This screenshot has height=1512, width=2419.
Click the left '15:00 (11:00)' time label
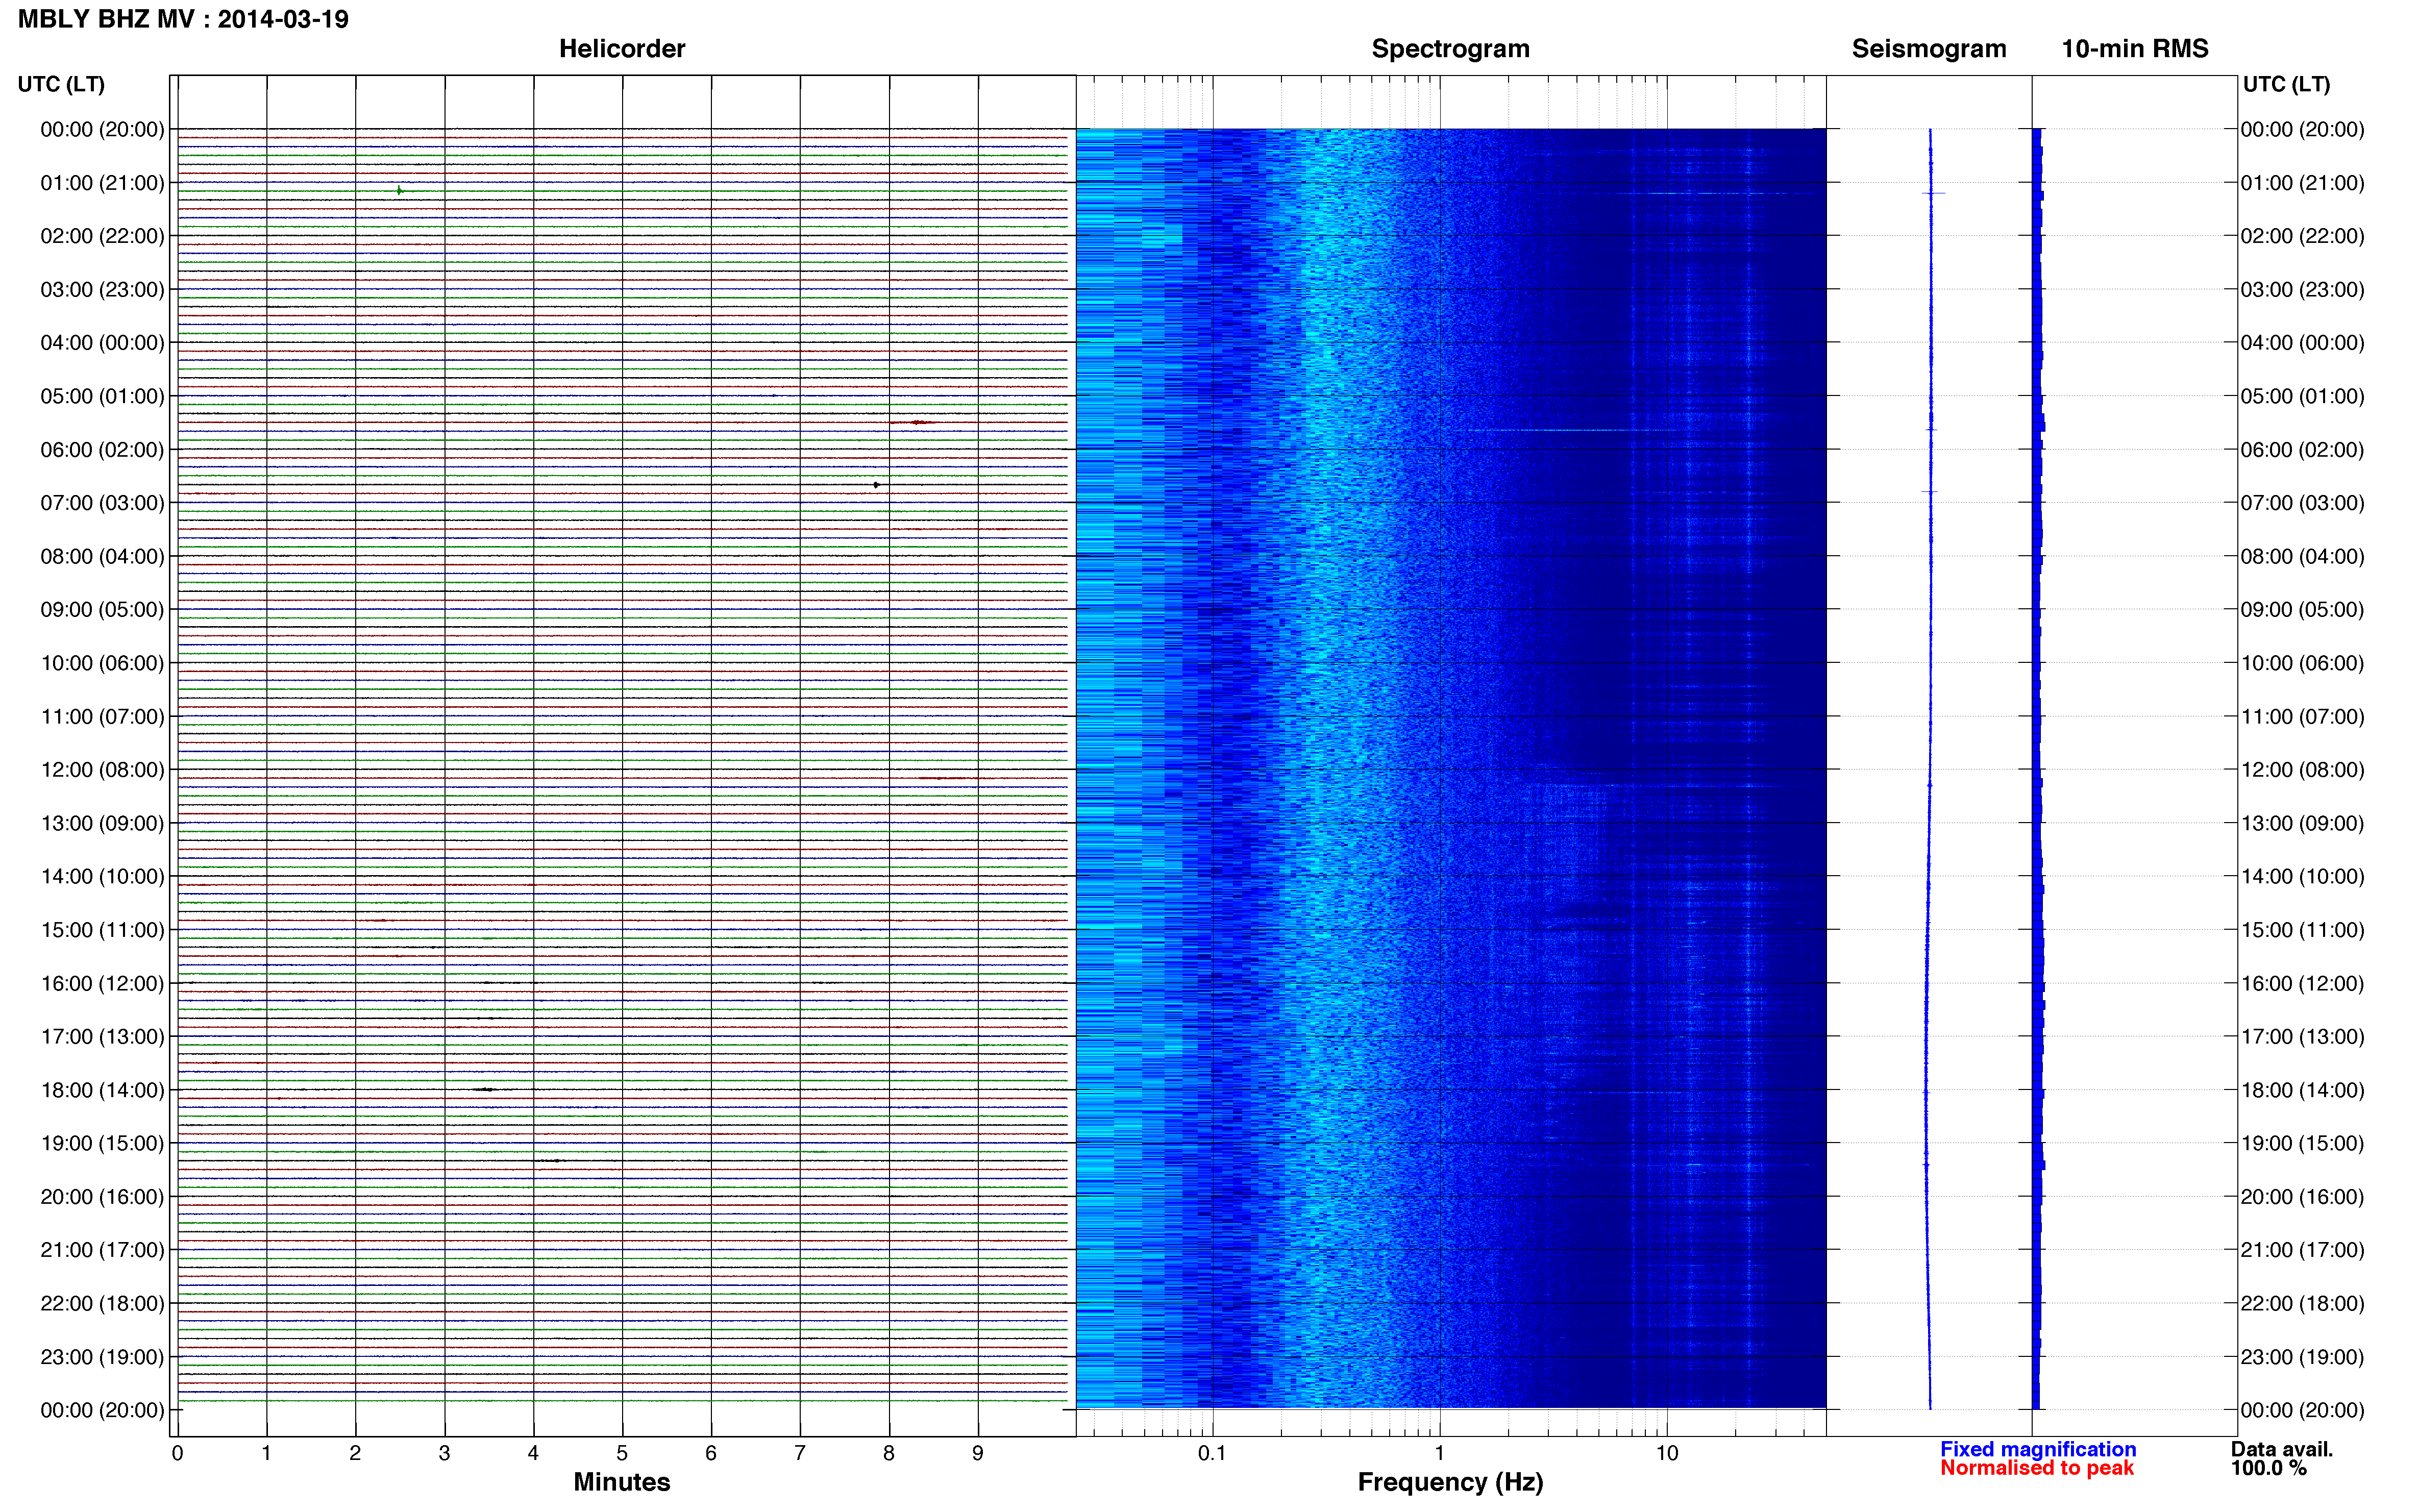[102, 930]
